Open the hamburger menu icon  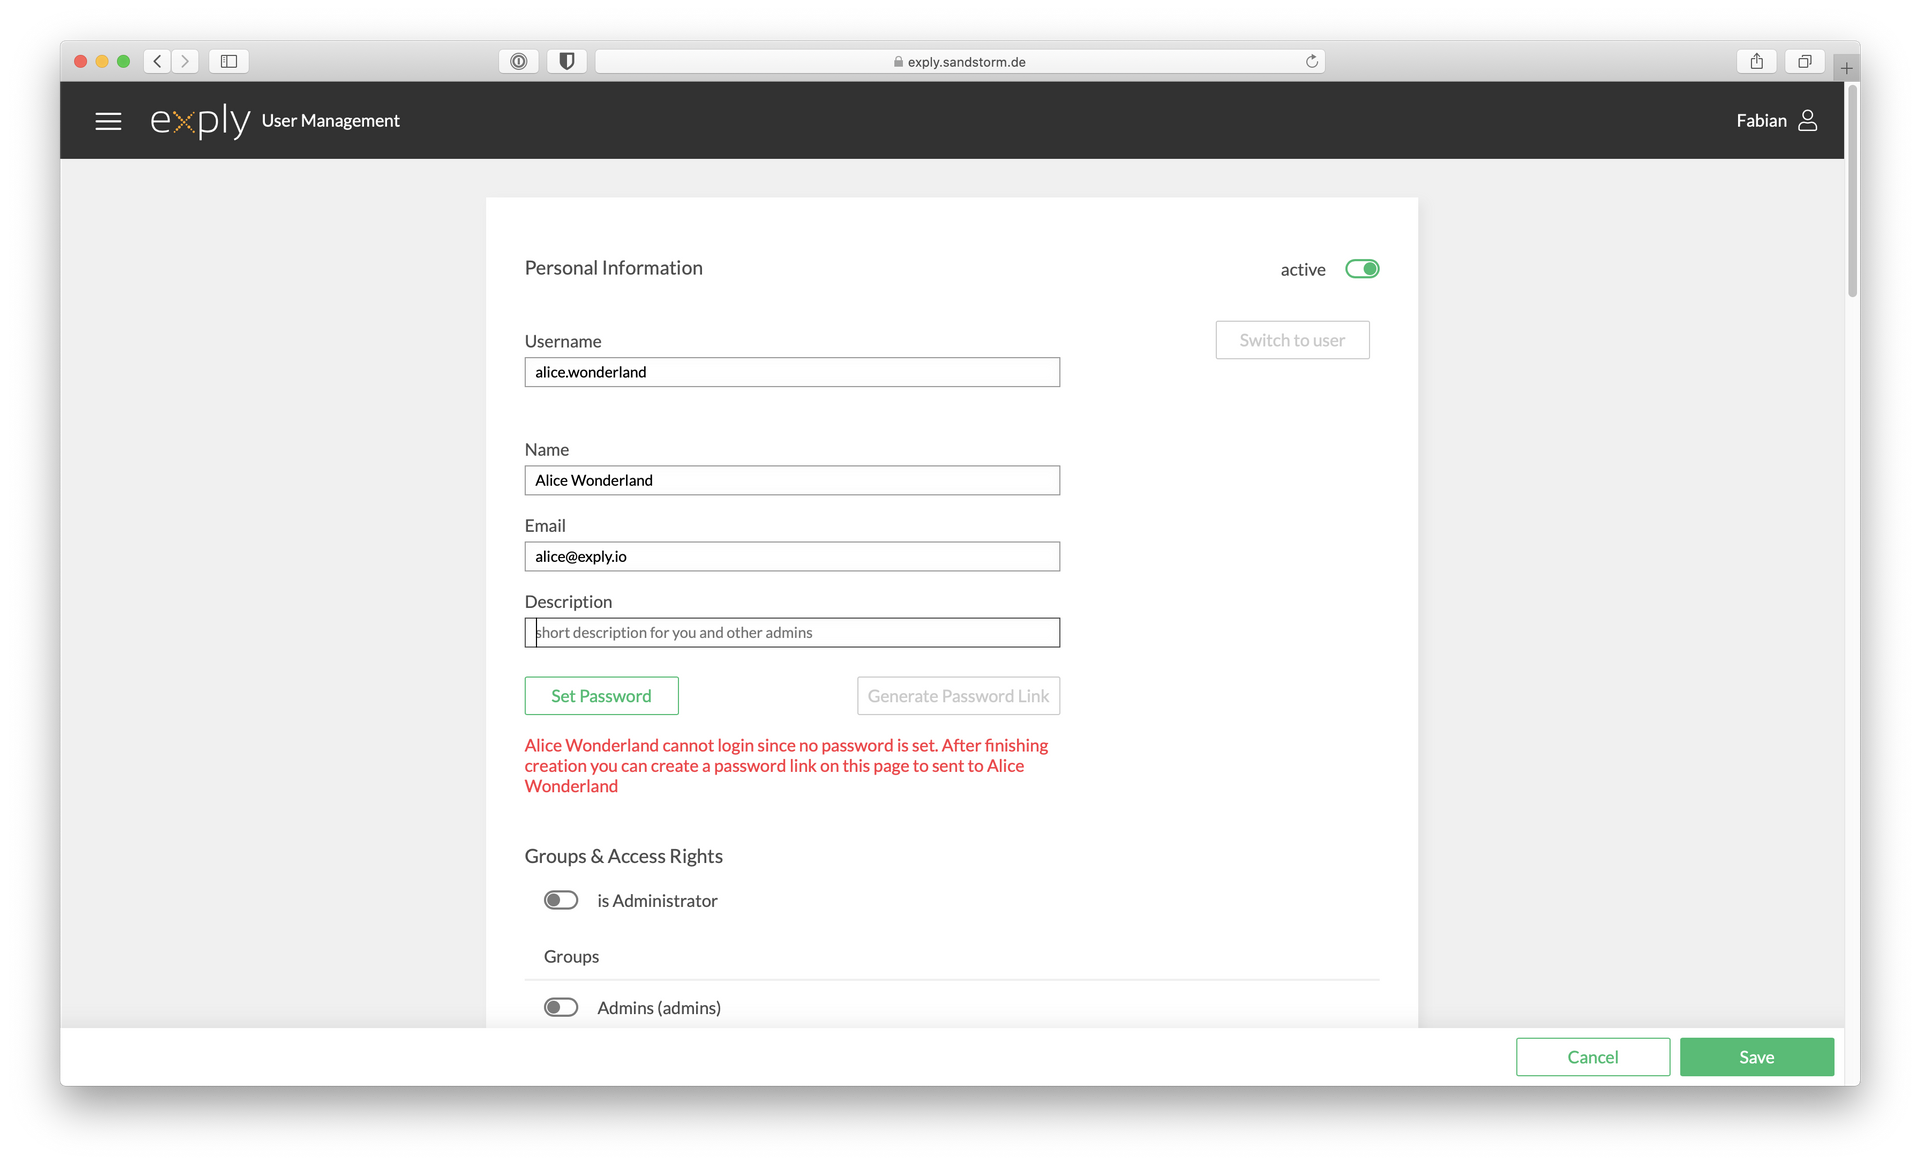point(108,121)
